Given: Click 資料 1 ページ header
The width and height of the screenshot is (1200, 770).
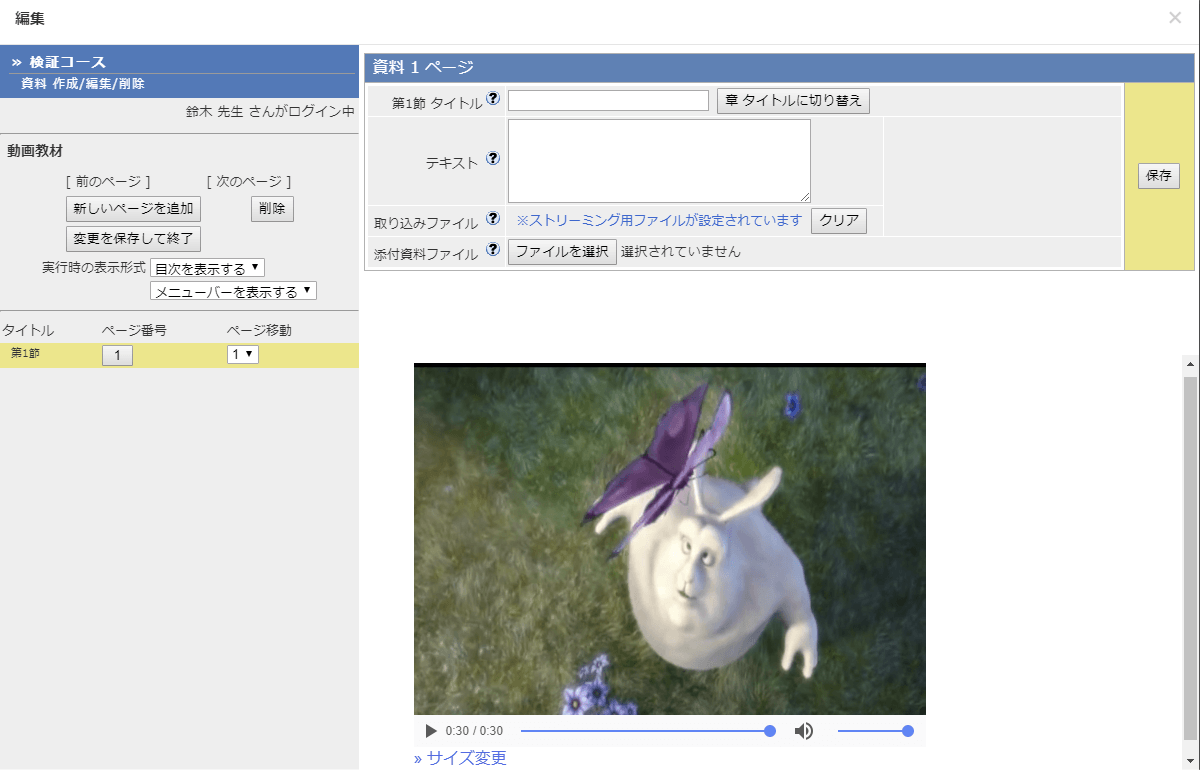Looking at the screenshot, I should pos(423,67).
